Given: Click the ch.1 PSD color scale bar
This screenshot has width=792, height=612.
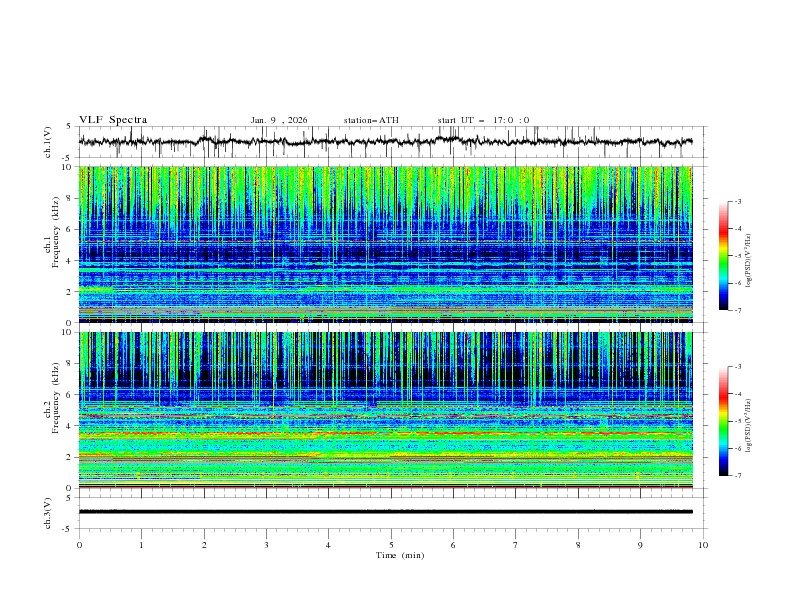Looking at the screenshot, I should (x=723, y=256).
